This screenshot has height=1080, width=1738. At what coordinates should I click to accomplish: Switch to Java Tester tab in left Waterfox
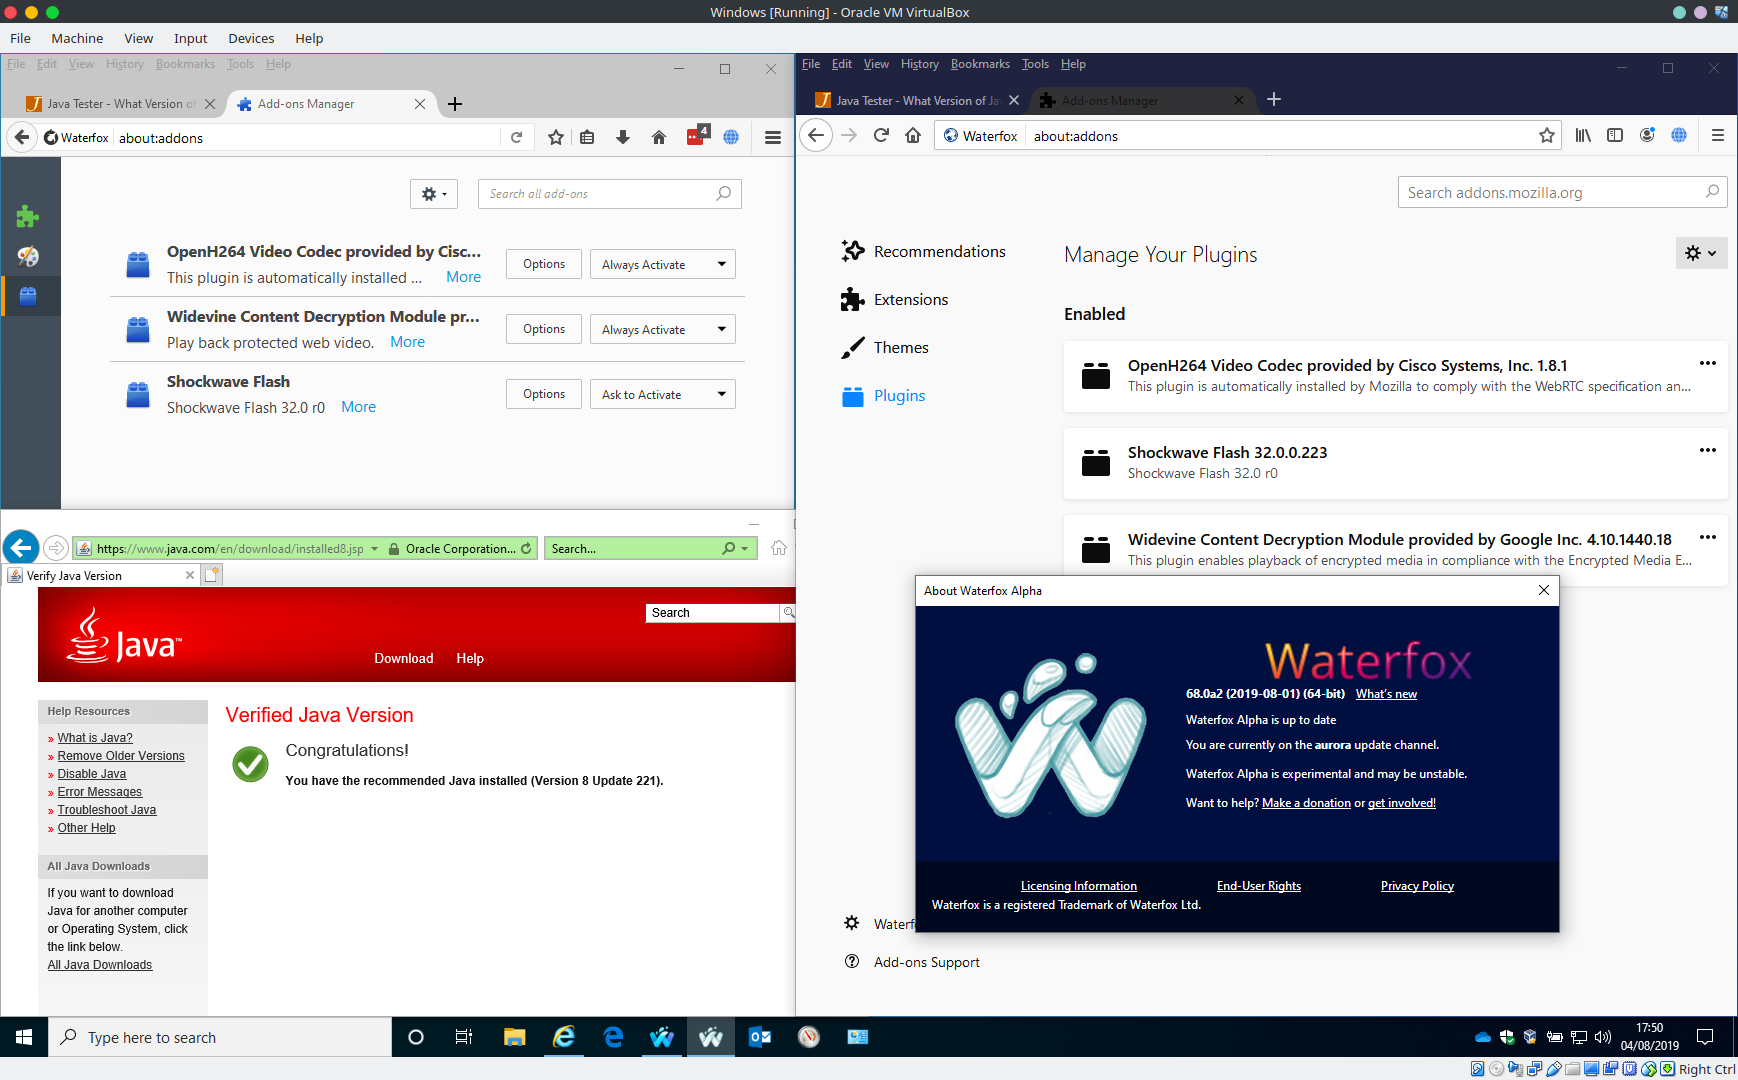pos(120,104)
